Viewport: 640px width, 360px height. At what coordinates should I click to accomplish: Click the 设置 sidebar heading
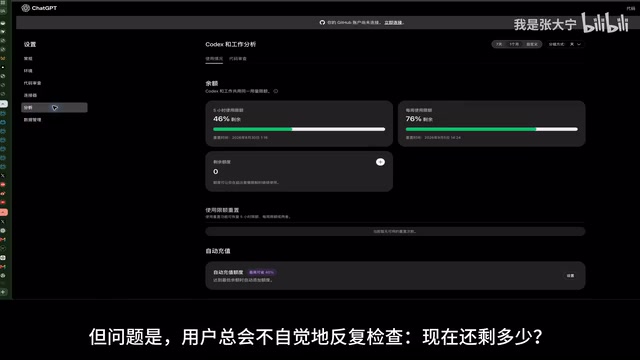(x=30, y=44)
